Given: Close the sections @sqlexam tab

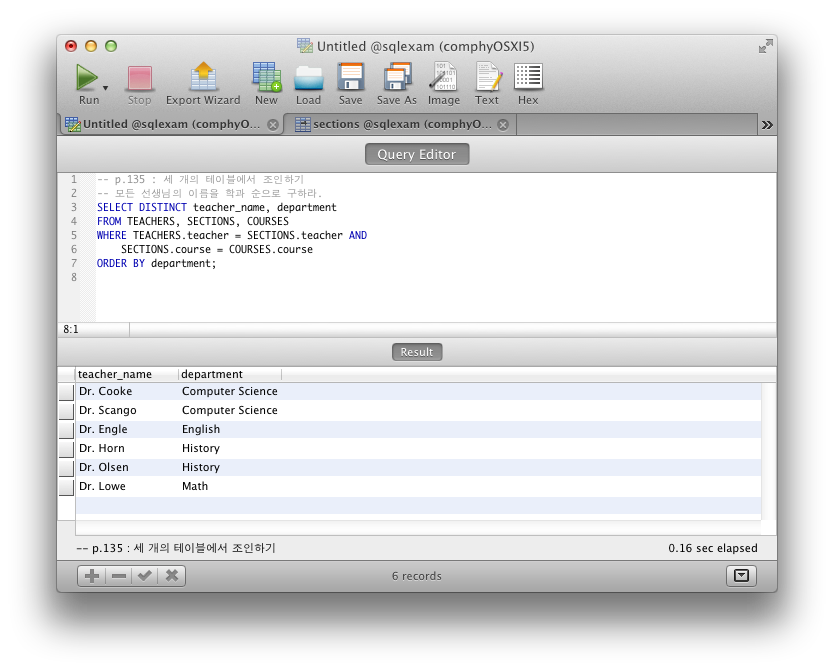Looking at the screenshot, I should (503, 124).
